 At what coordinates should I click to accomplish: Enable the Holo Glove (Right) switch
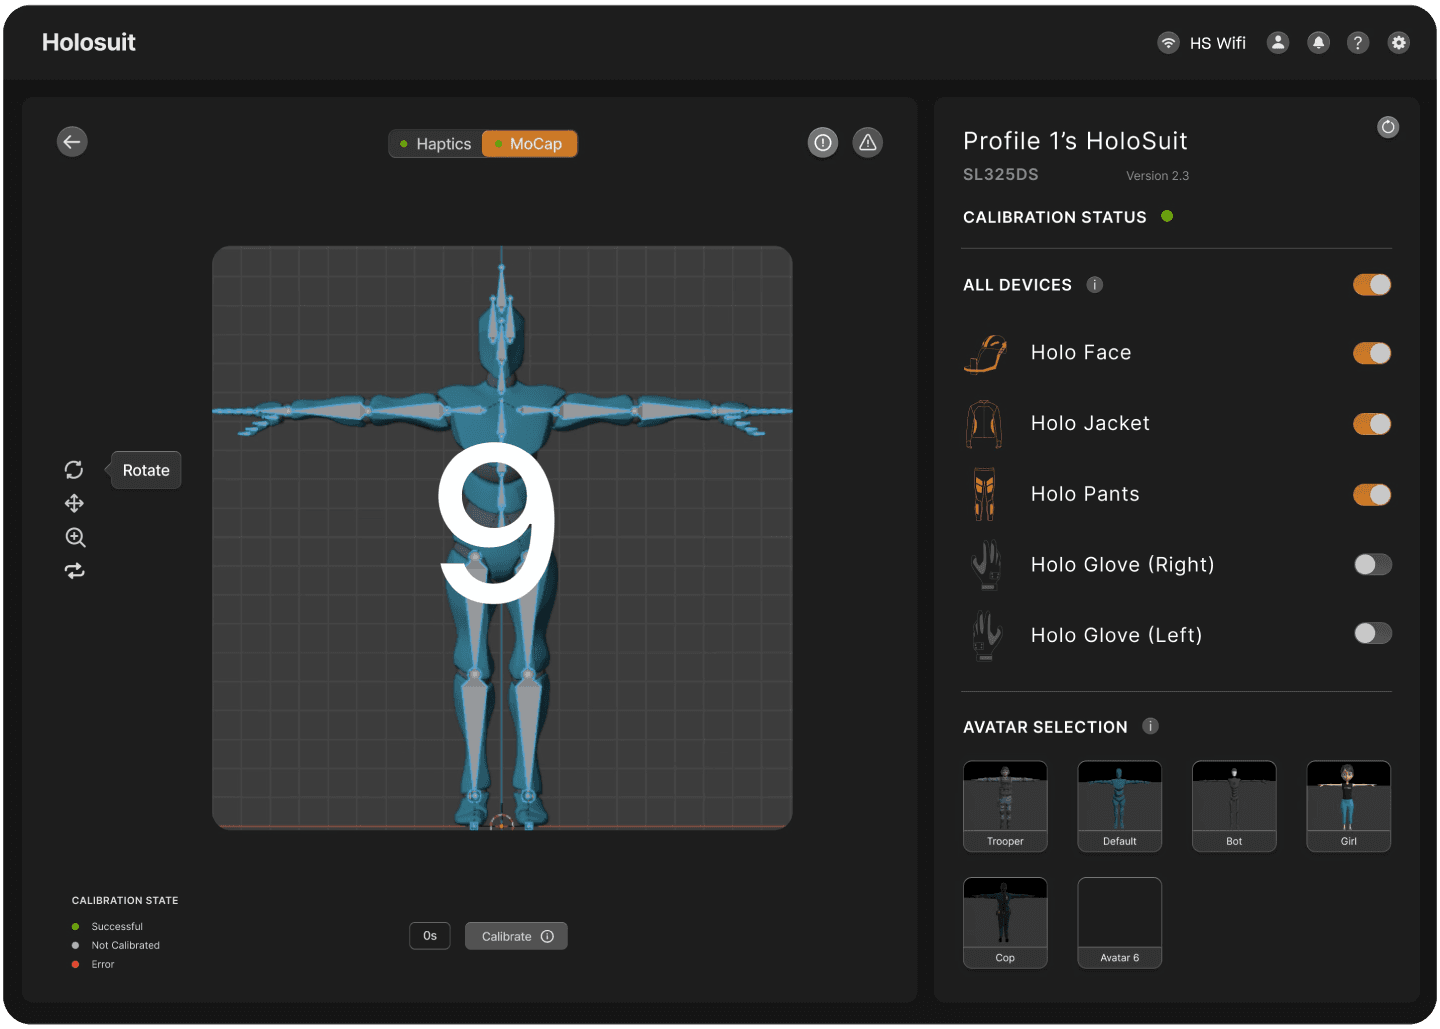point(1372,565)
